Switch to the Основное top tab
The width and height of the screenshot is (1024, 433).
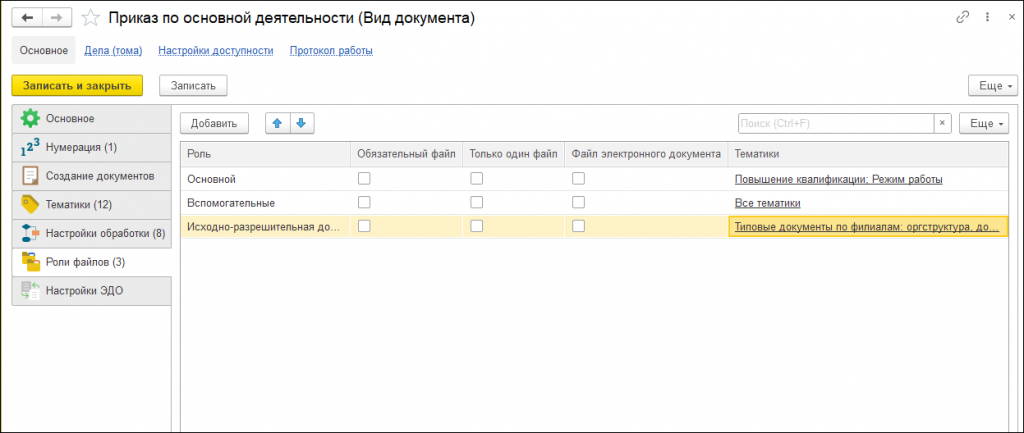point(44,50)
